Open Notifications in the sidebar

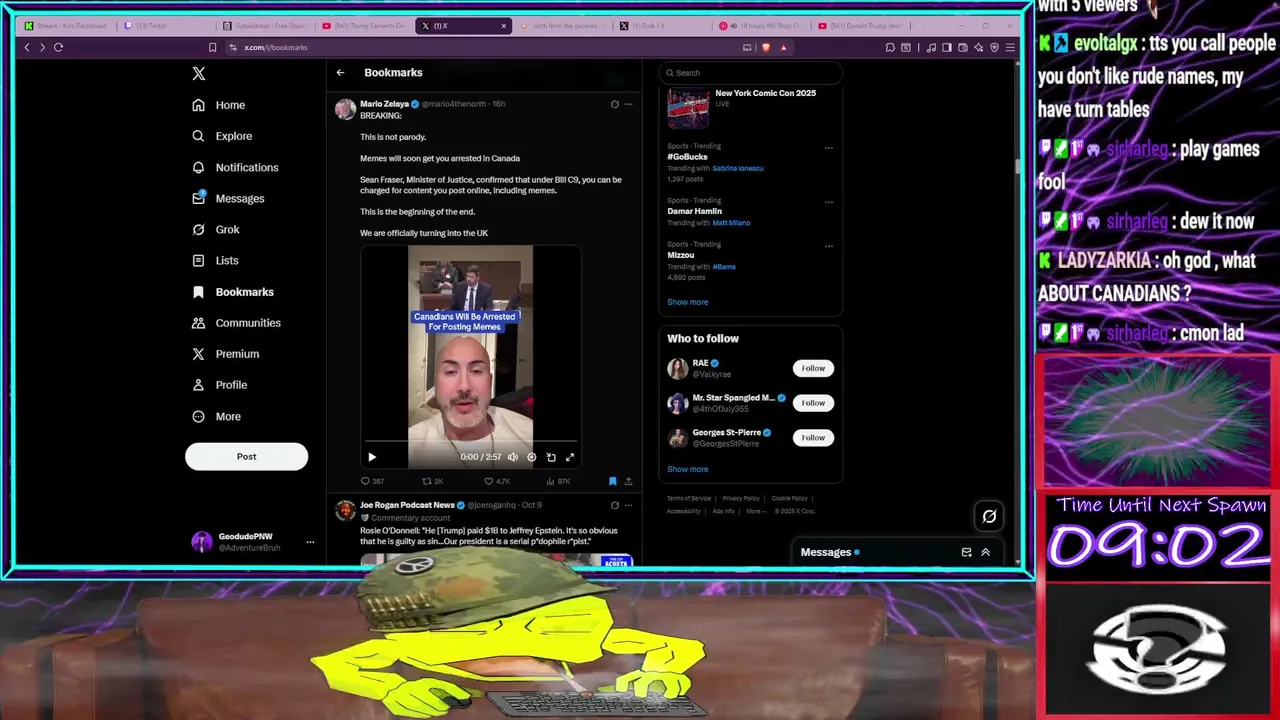click(235, 167)
